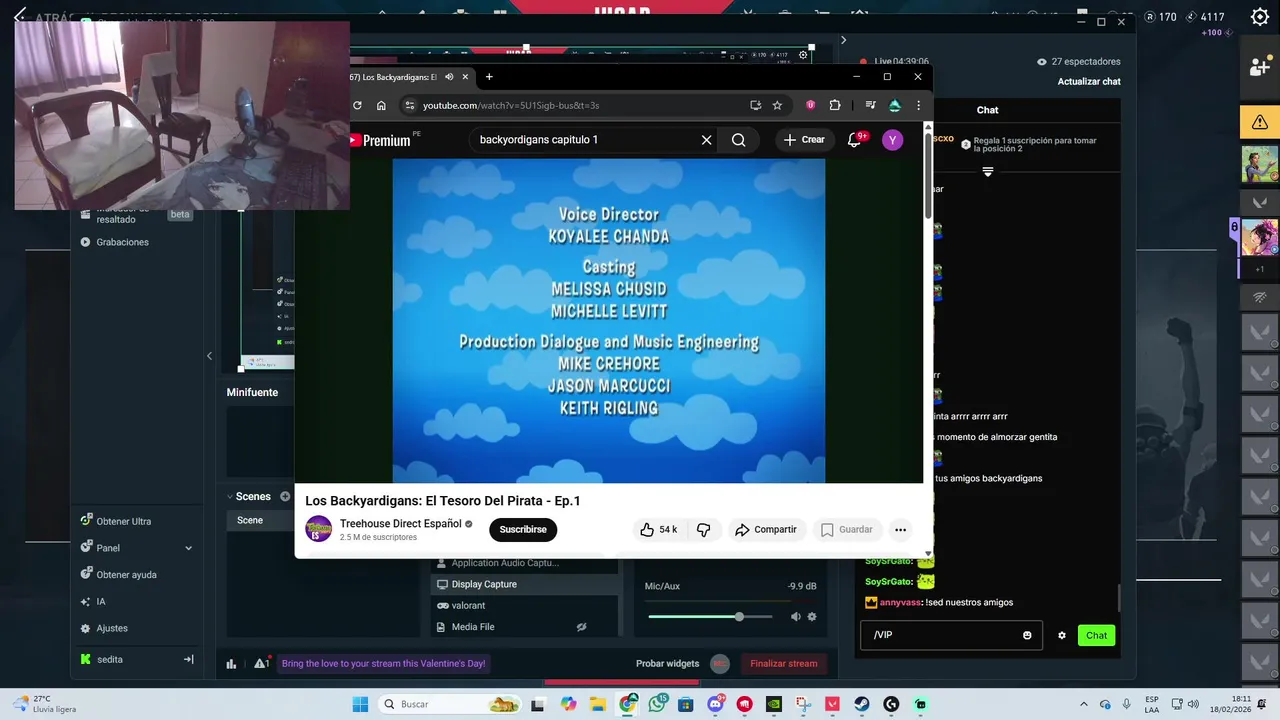Click Treehouse Direct channel avatar
The image size is (1280, 720).
tap(319, 529)
